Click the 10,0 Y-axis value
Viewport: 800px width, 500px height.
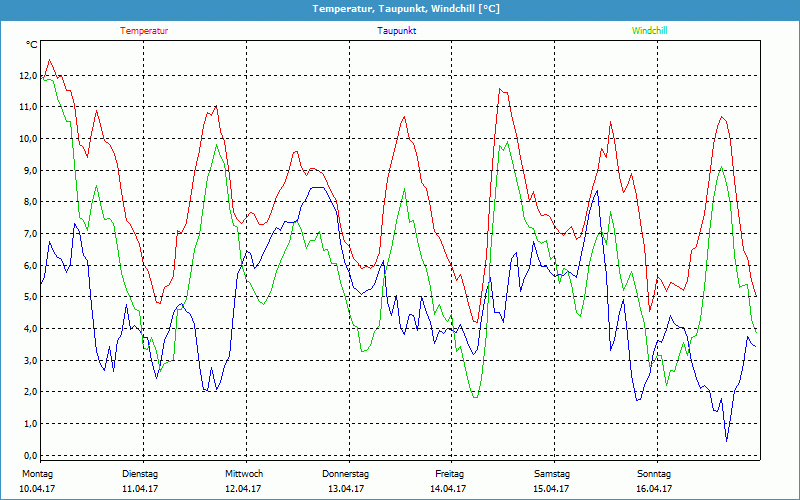28,138
